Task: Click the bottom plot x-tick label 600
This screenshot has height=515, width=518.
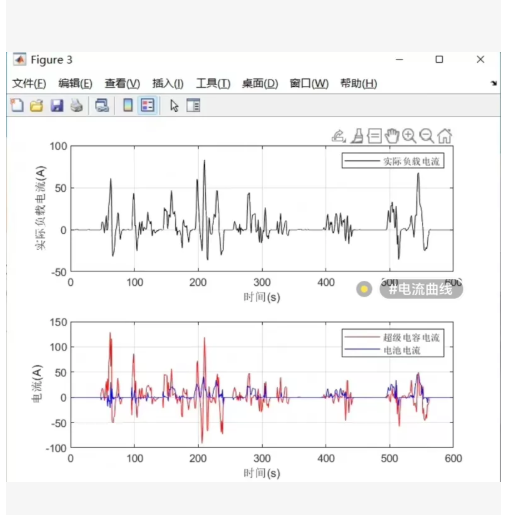Action: [453, 458]
